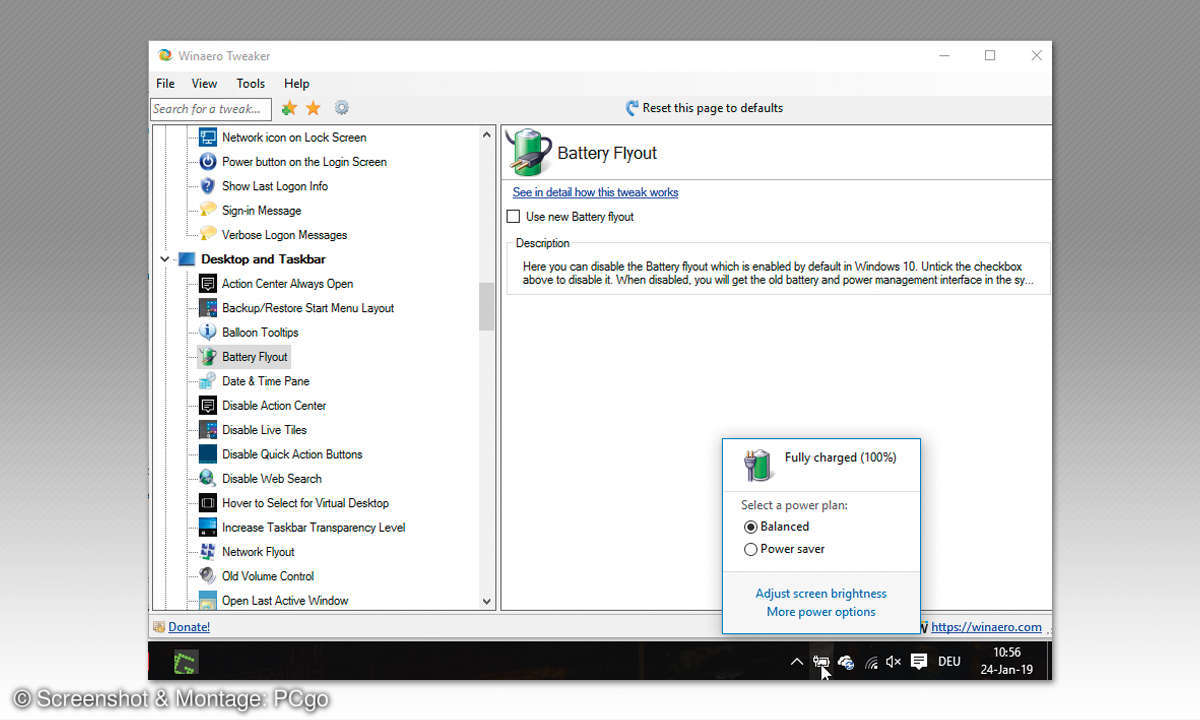The width and height of the screenshot is (1200, 720).
Task: Show hidden tray icons chevron
Action: [x=796, y=661]
